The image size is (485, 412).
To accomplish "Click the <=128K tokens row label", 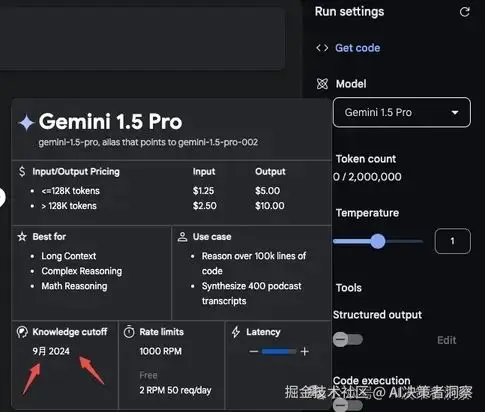I will tap(70, 191).
